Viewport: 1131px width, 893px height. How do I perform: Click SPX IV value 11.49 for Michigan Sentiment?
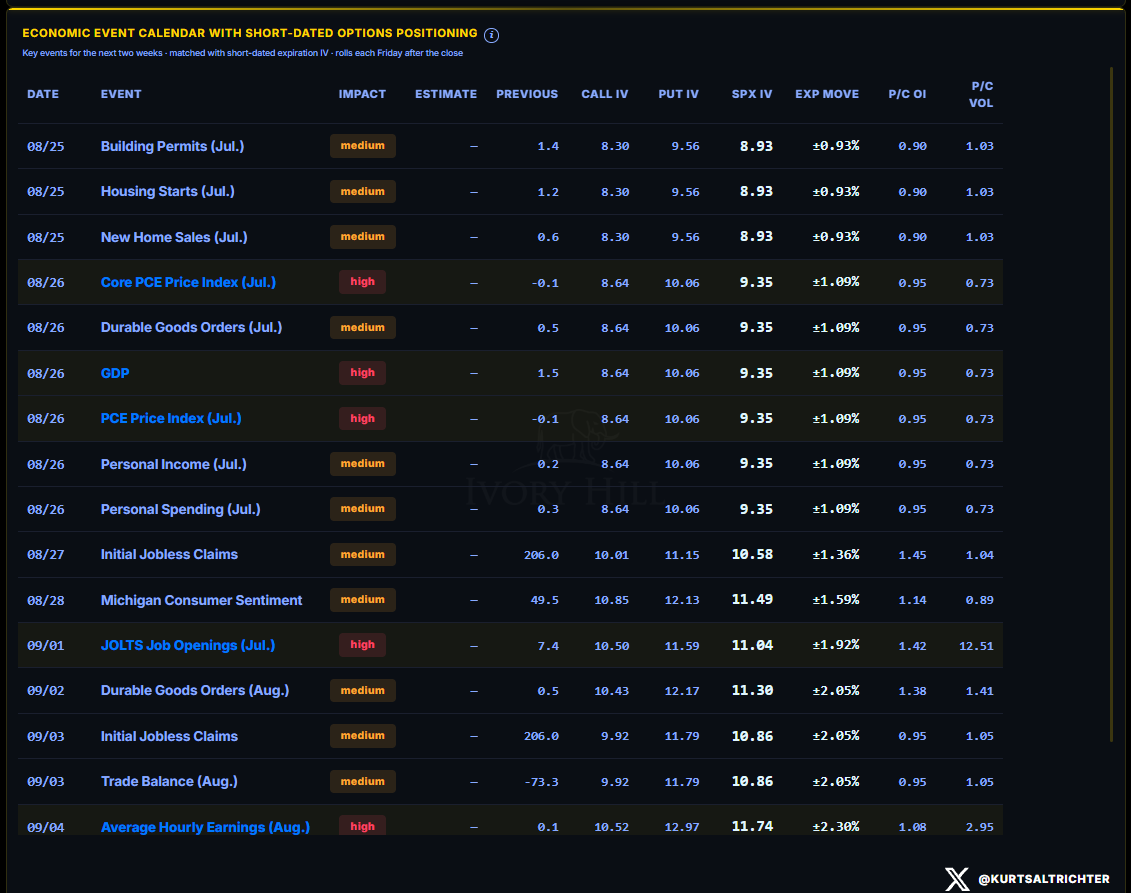[752, 599]
